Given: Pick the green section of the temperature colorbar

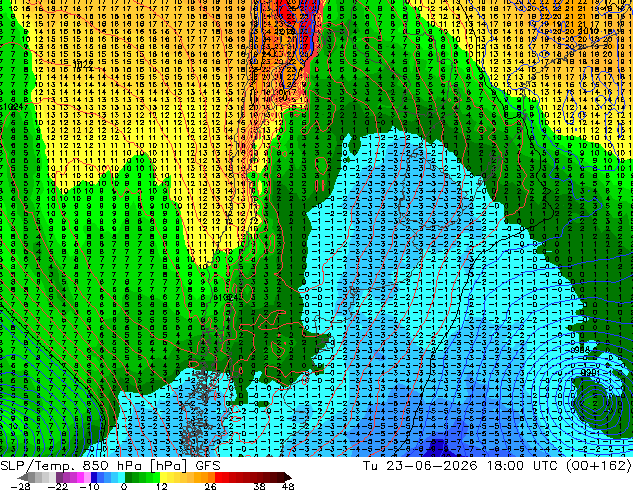Looking at the screenshot, I should tap(142, 477).
